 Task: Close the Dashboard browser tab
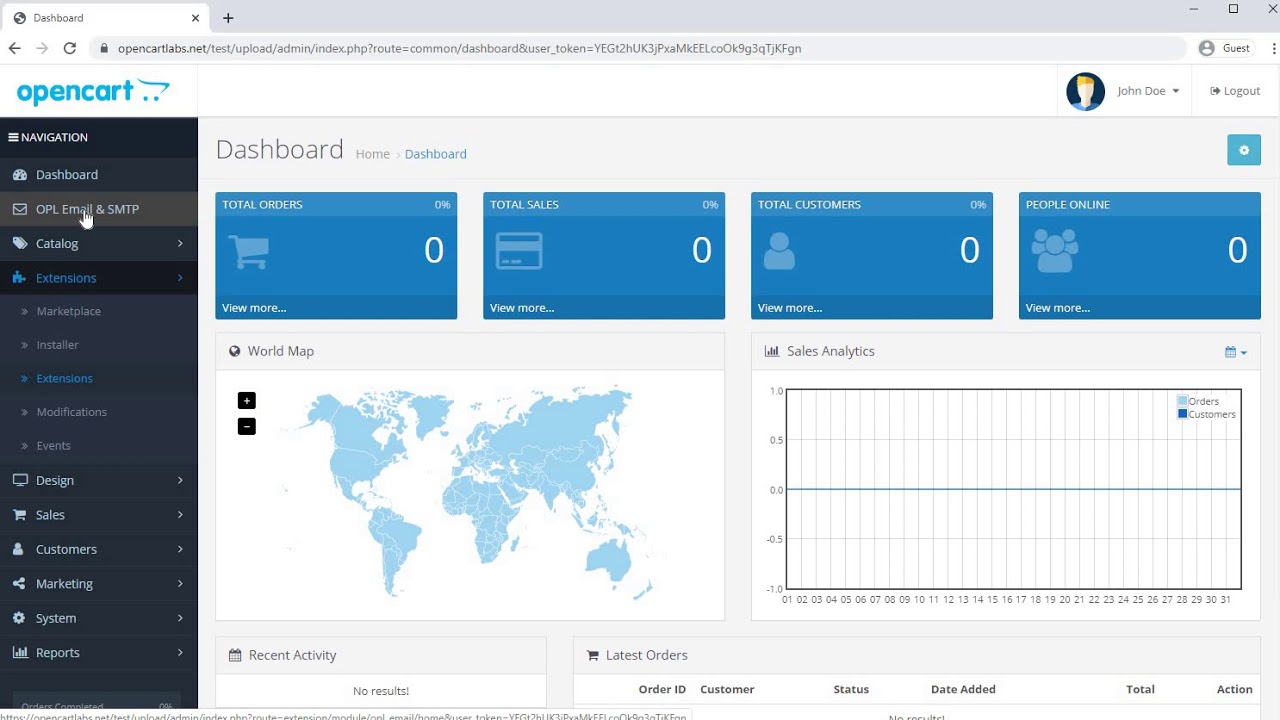coord(196,18)
